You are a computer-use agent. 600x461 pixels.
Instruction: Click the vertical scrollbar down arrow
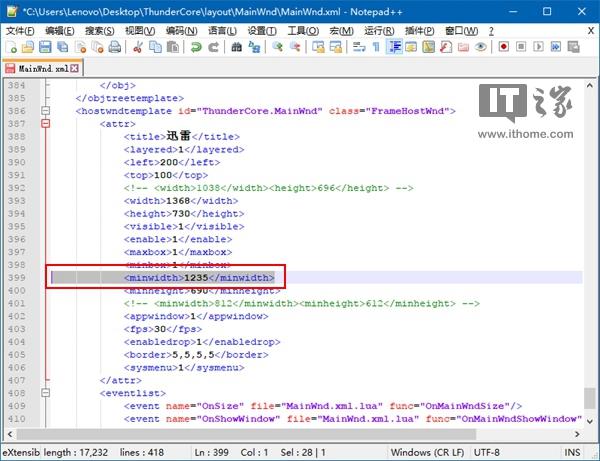[x=590, y=421]
